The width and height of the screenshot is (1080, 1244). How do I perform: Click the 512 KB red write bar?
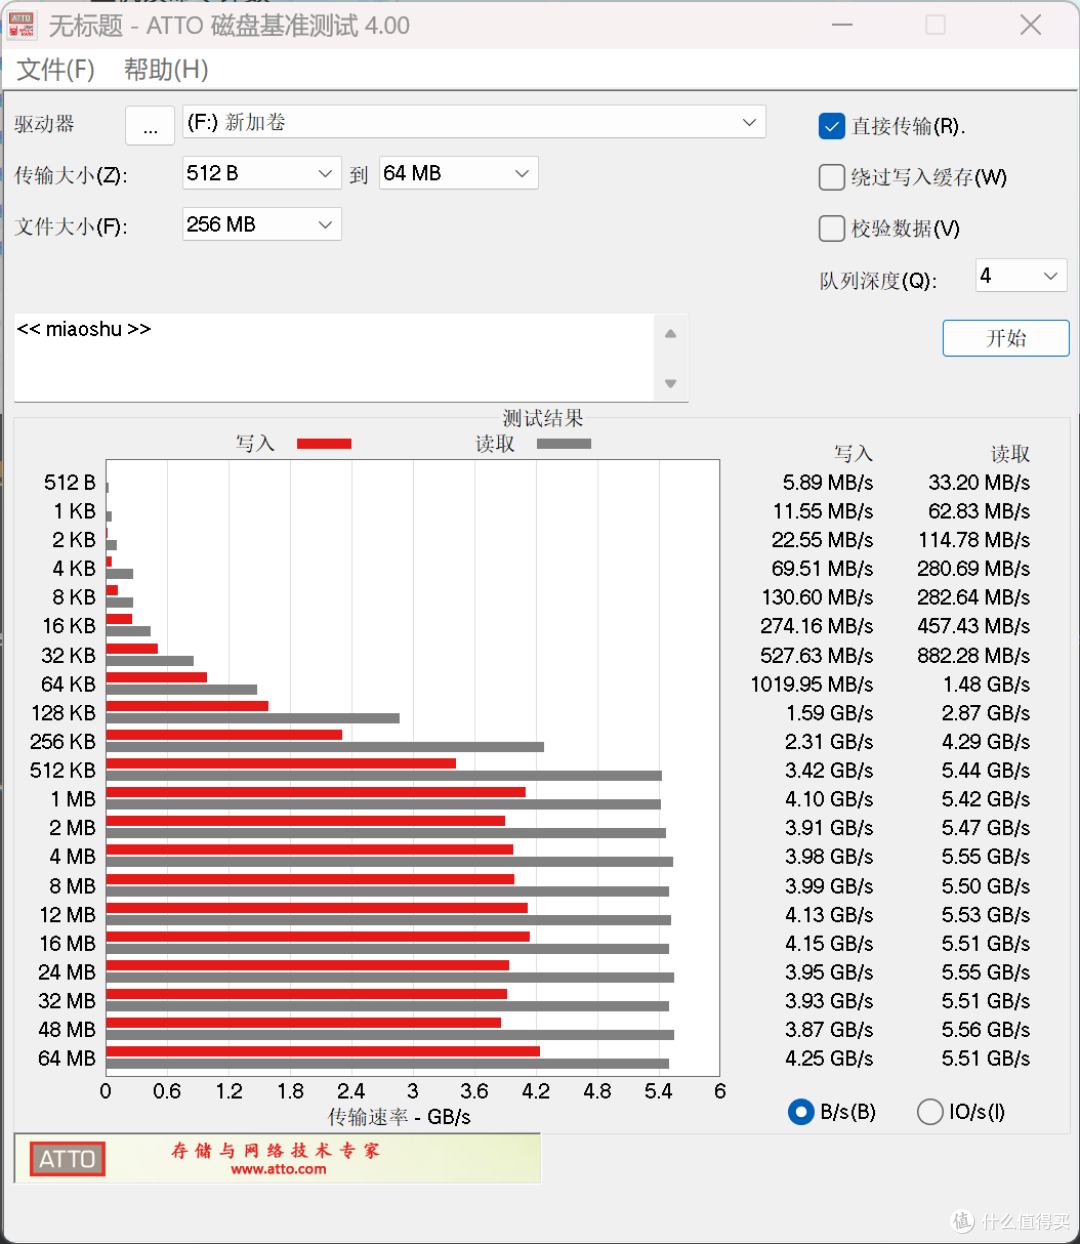tap(281, 763)
